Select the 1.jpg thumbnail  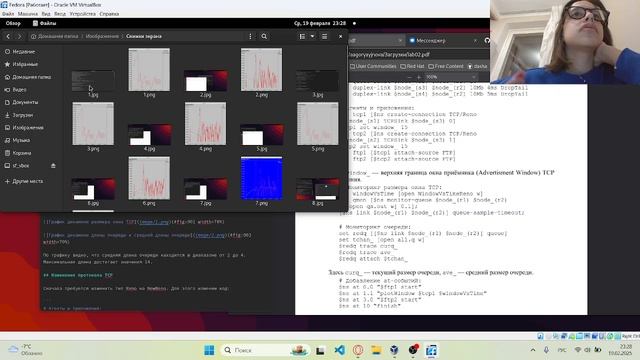pyautogui.click(x=93, y=81)
